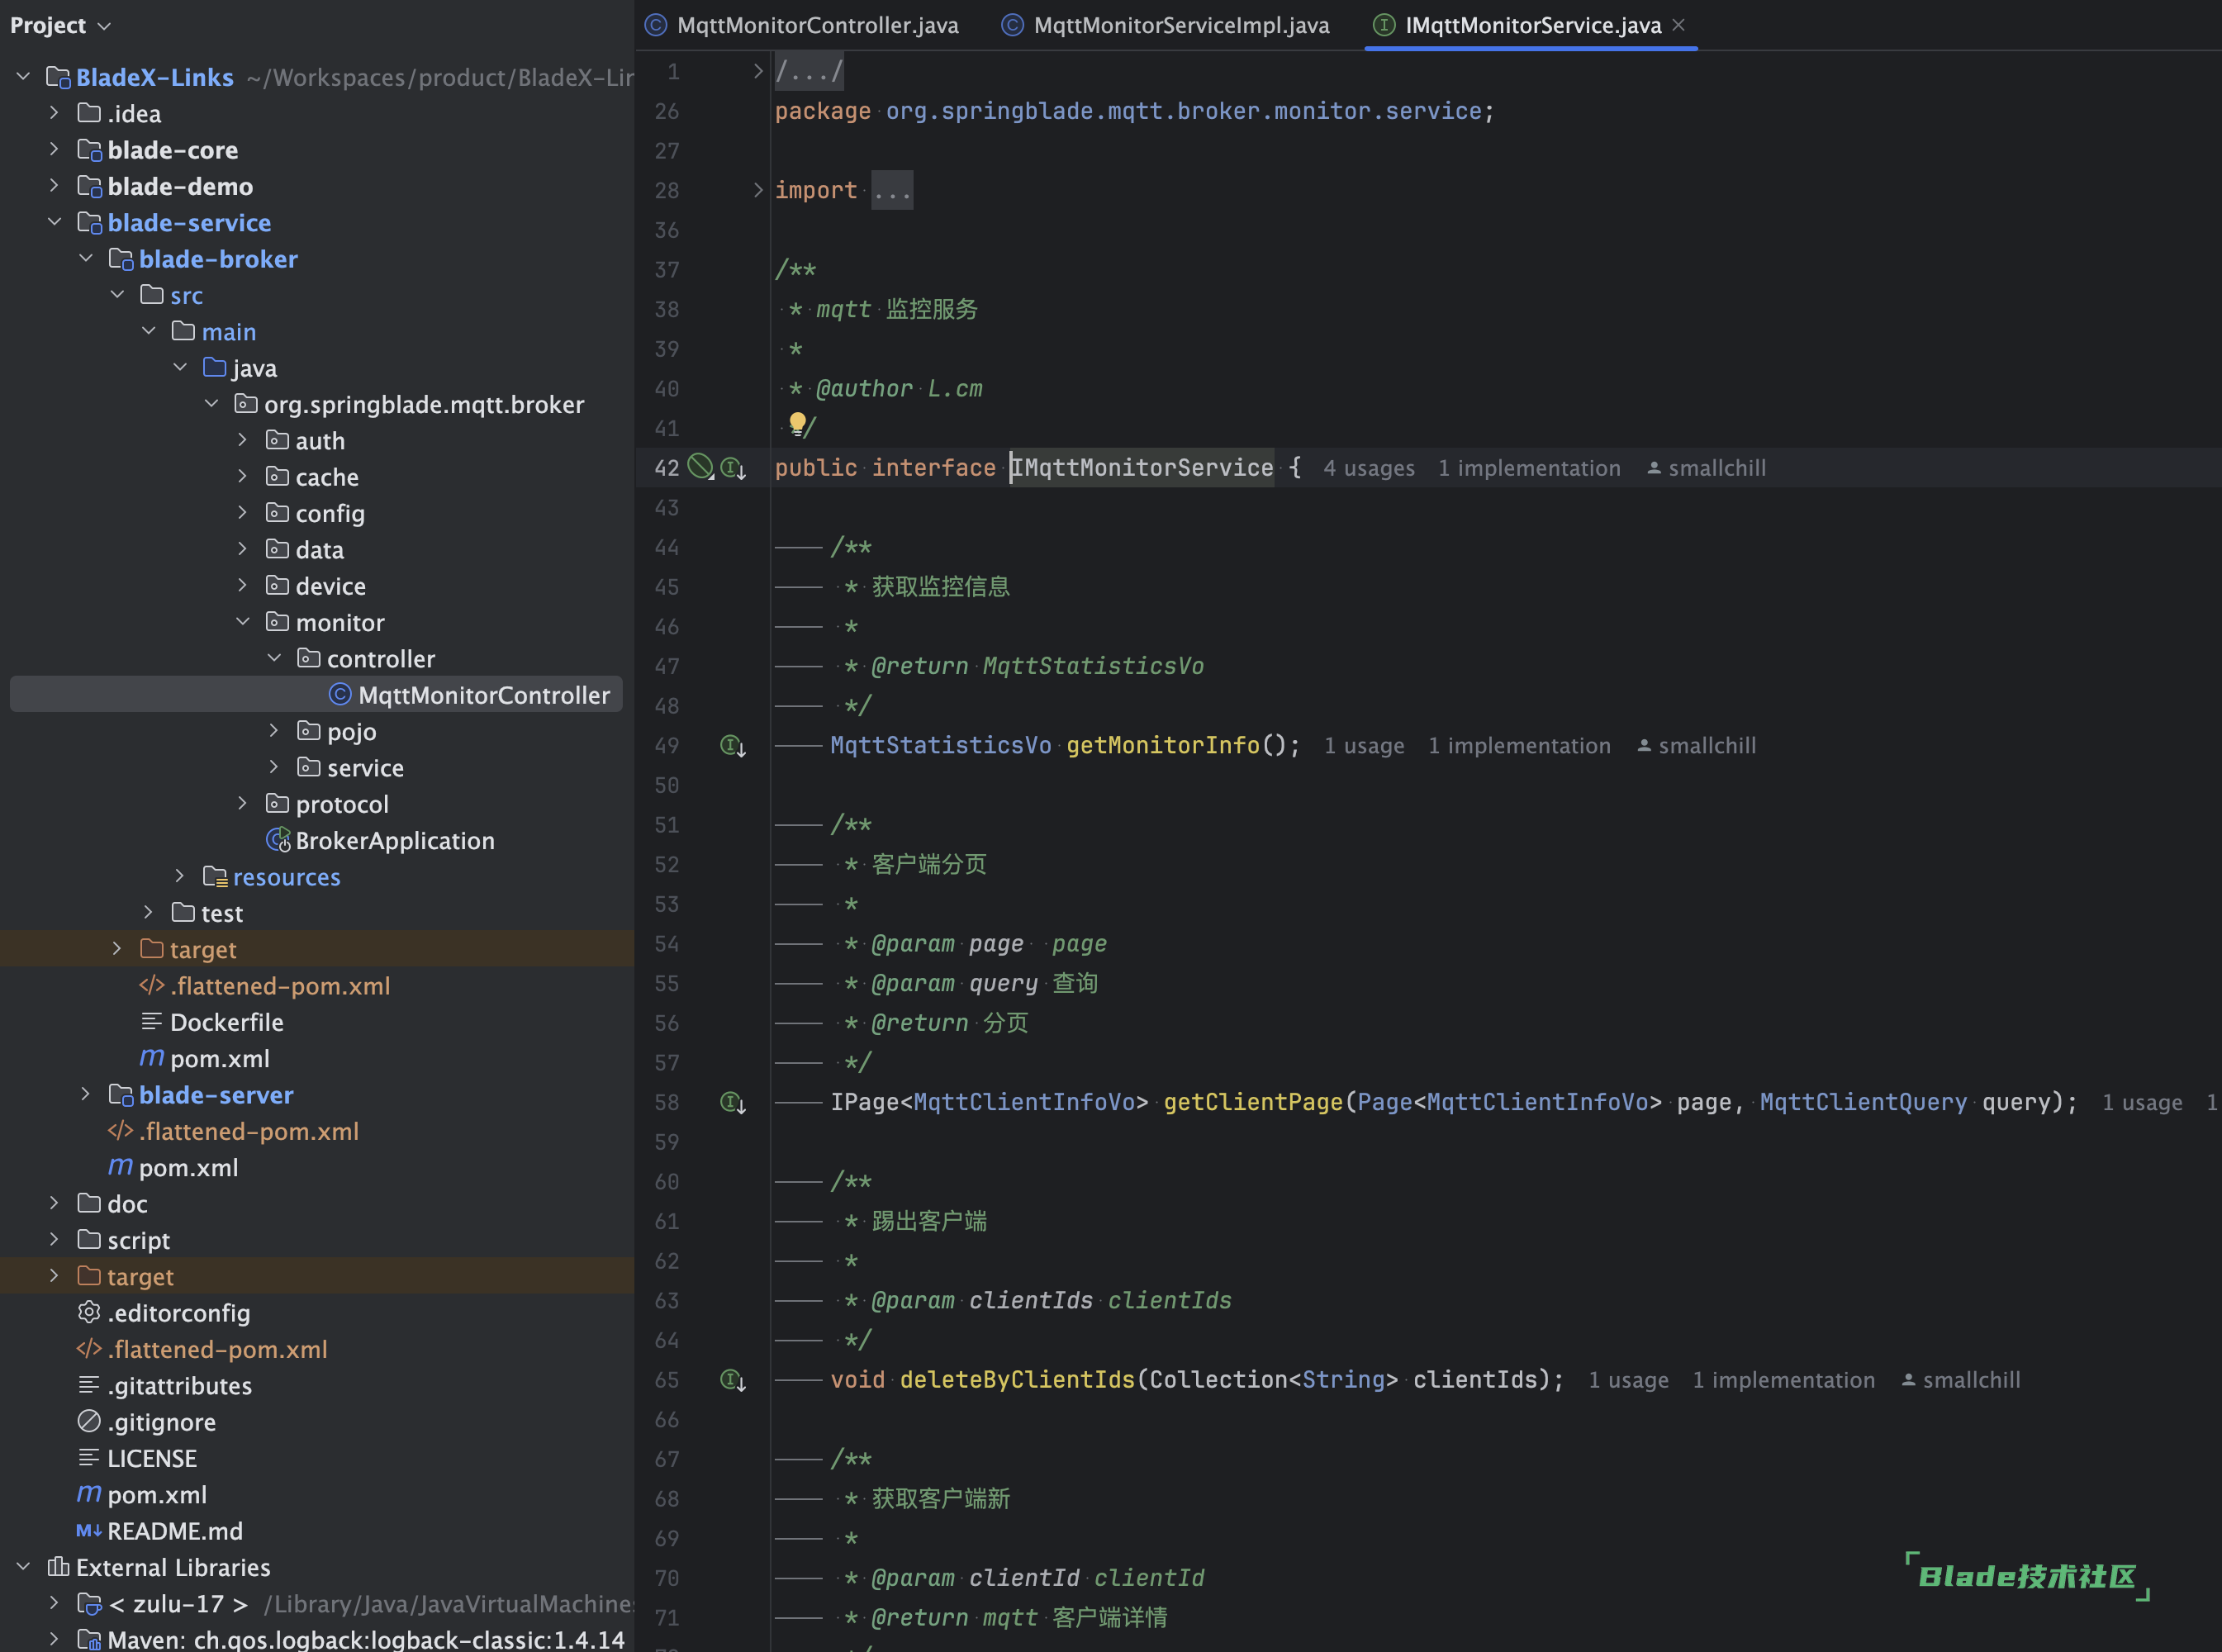Viewport: 2222px width, 1652px height.
Task: Expand the blade-server module
Action: [x=85, y=1095]
